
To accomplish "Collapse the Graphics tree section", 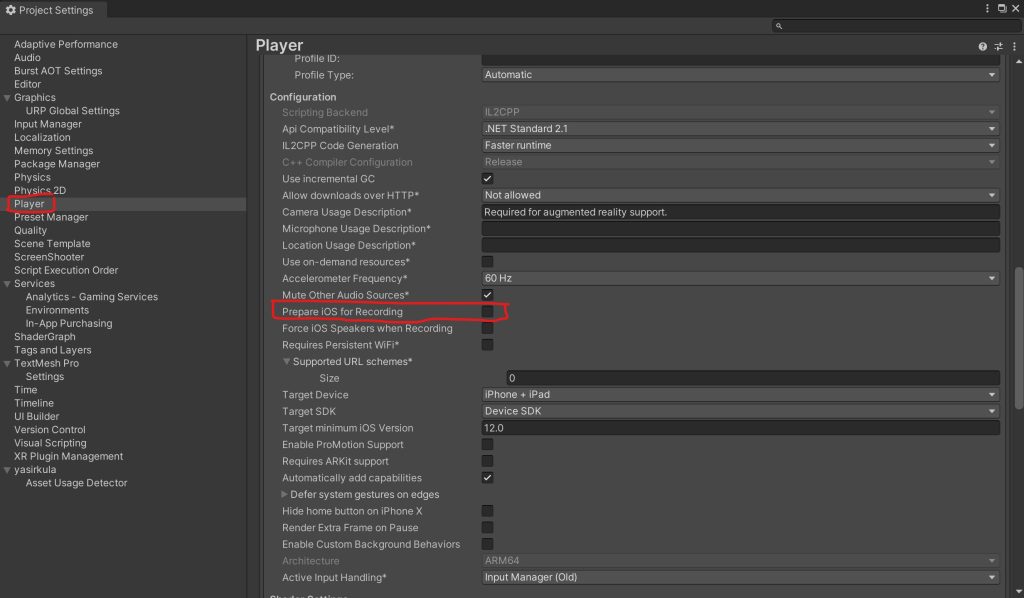I will (x=7, y=98).
